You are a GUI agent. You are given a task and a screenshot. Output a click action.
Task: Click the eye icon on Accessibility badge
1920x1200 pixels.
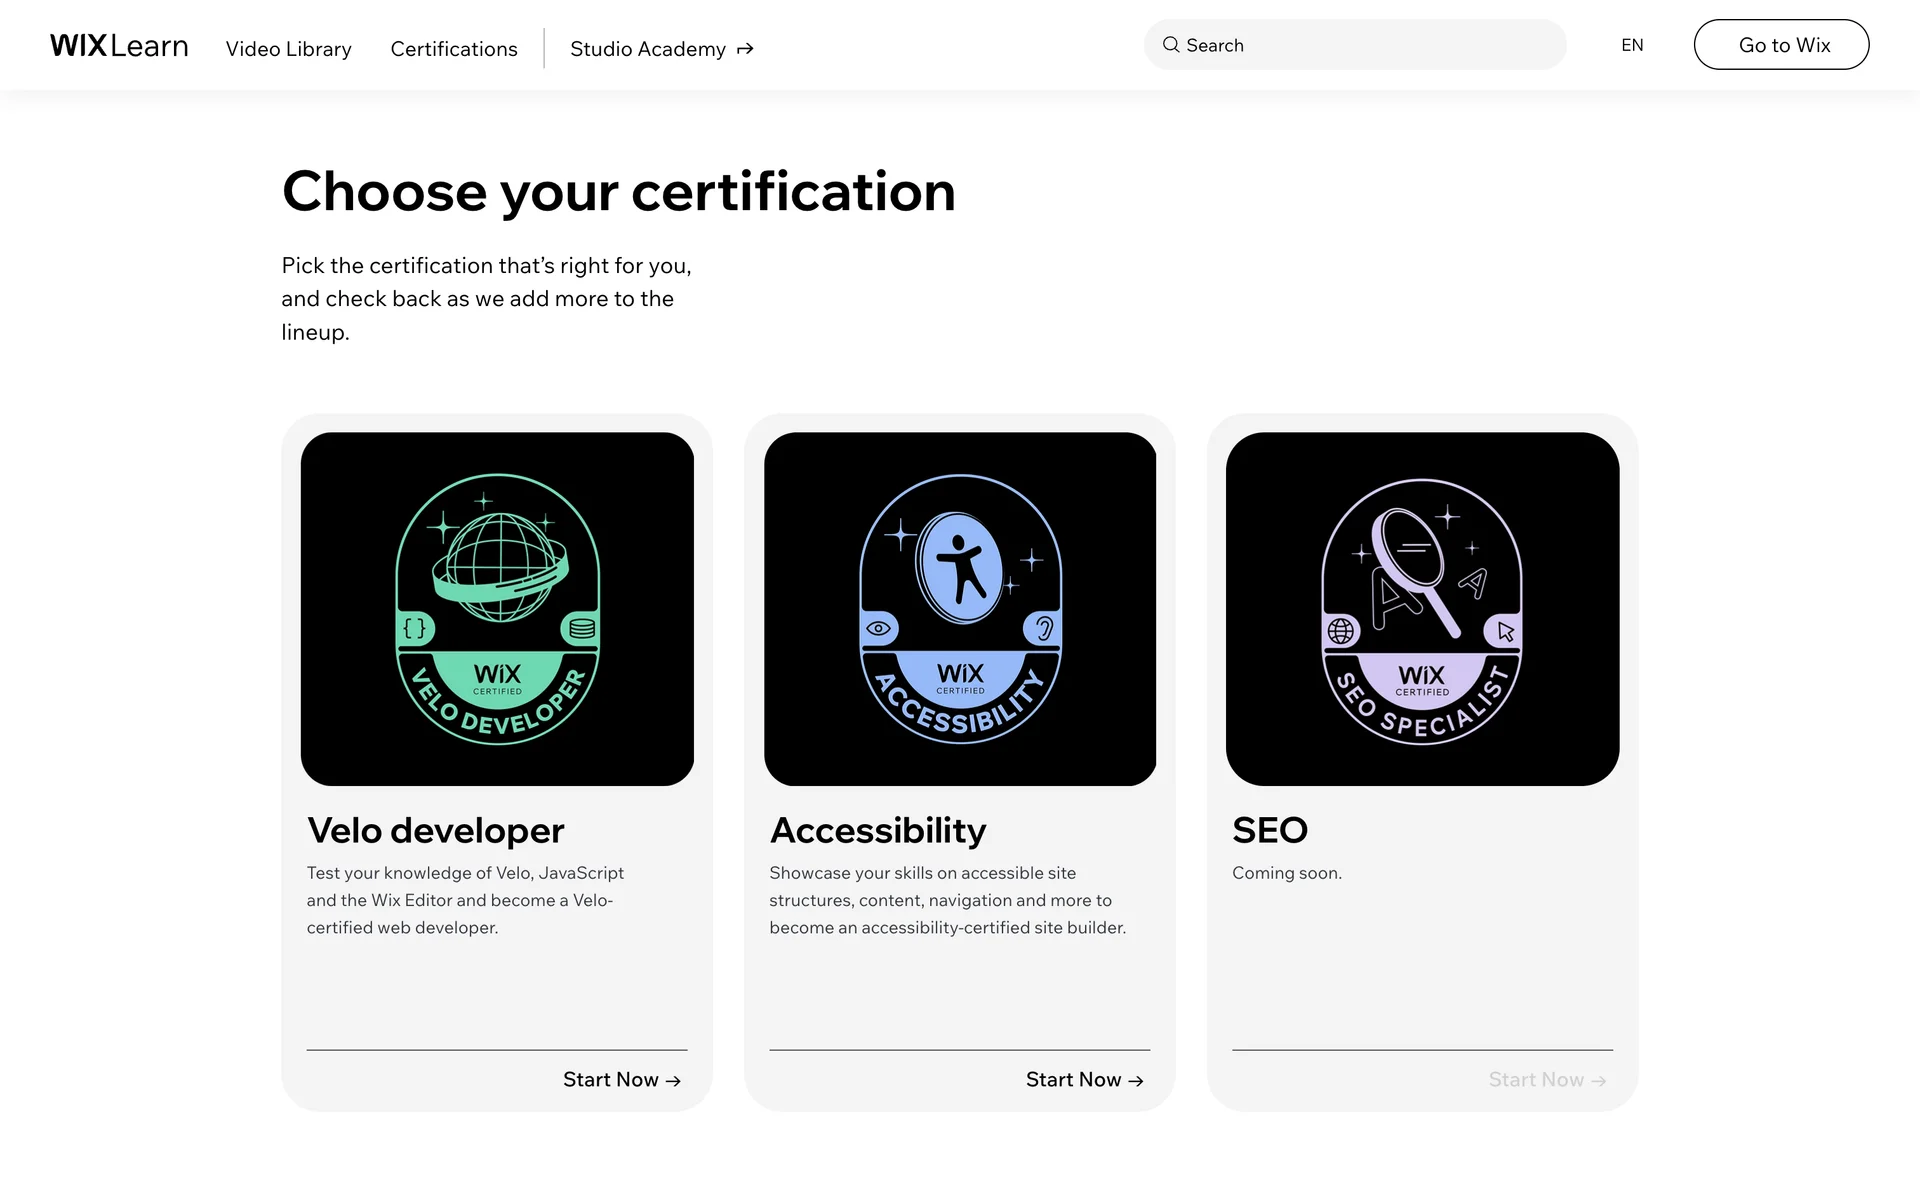click(x=879, y=628)
